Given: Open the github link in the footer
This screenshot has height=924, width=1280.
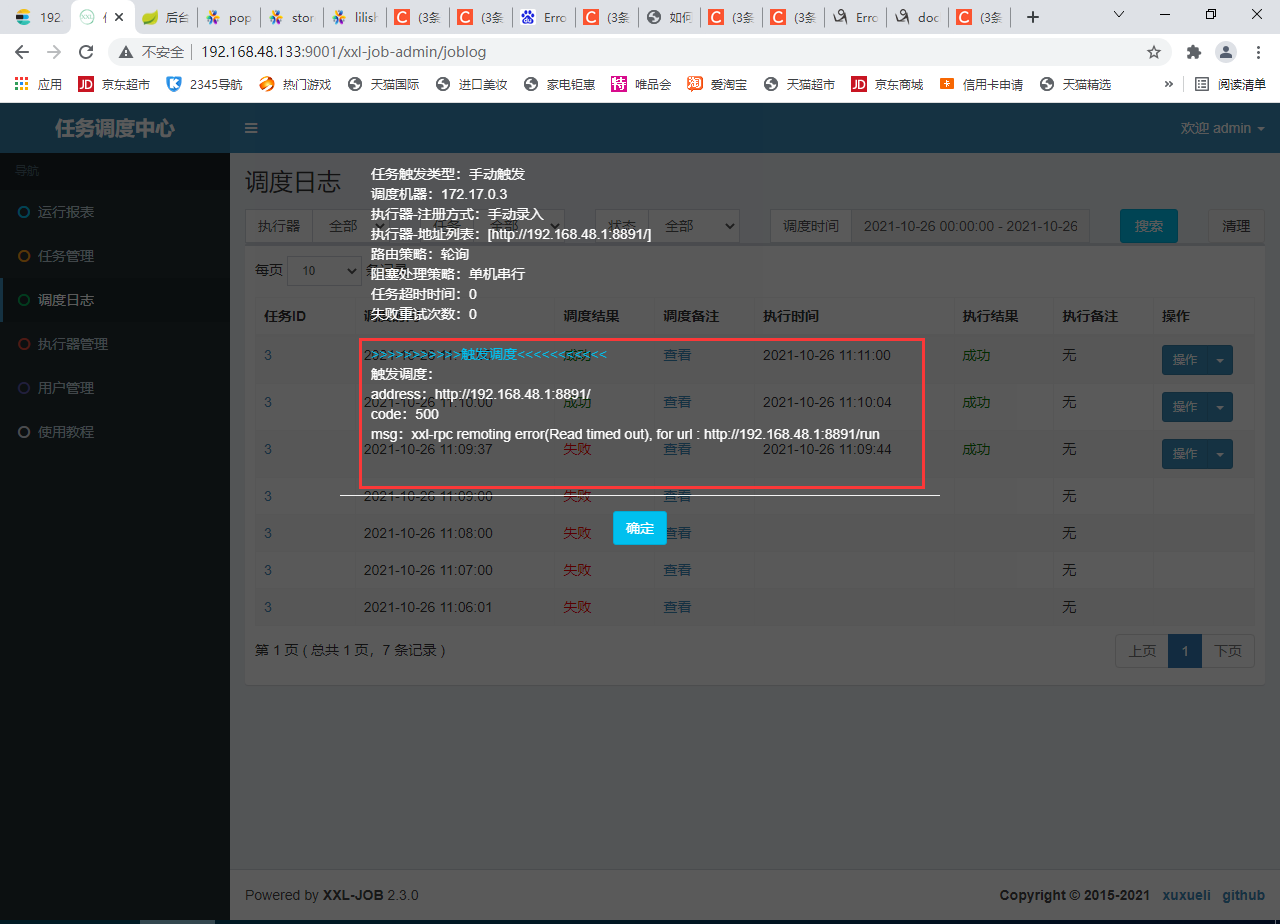Looking at the screenshot, I should pos(1243,895).
